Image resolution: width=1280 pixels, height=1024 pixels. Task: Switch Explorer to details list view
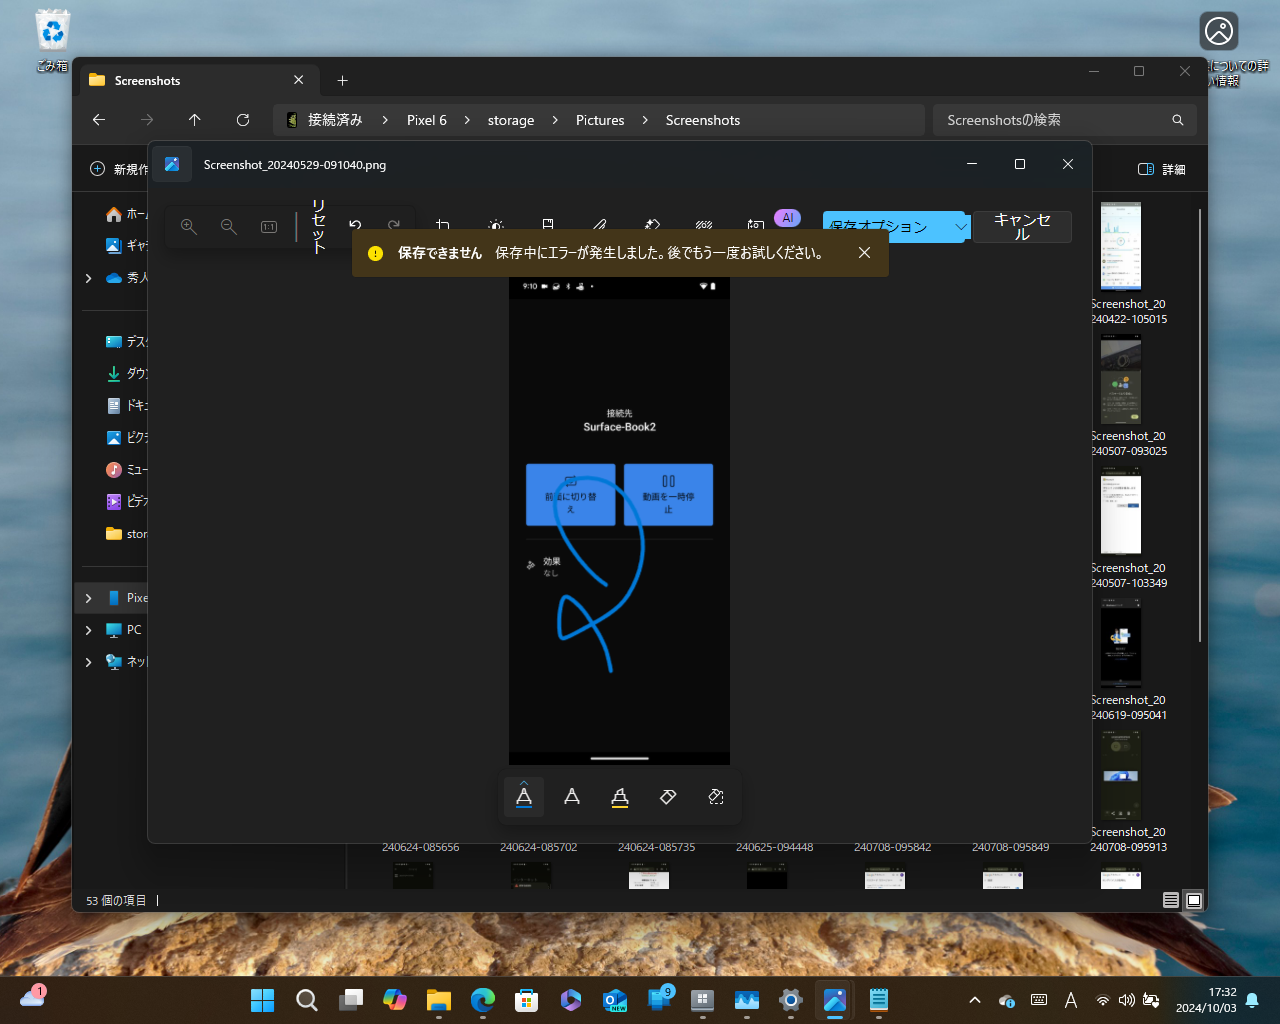click(x=1170, y=900)
